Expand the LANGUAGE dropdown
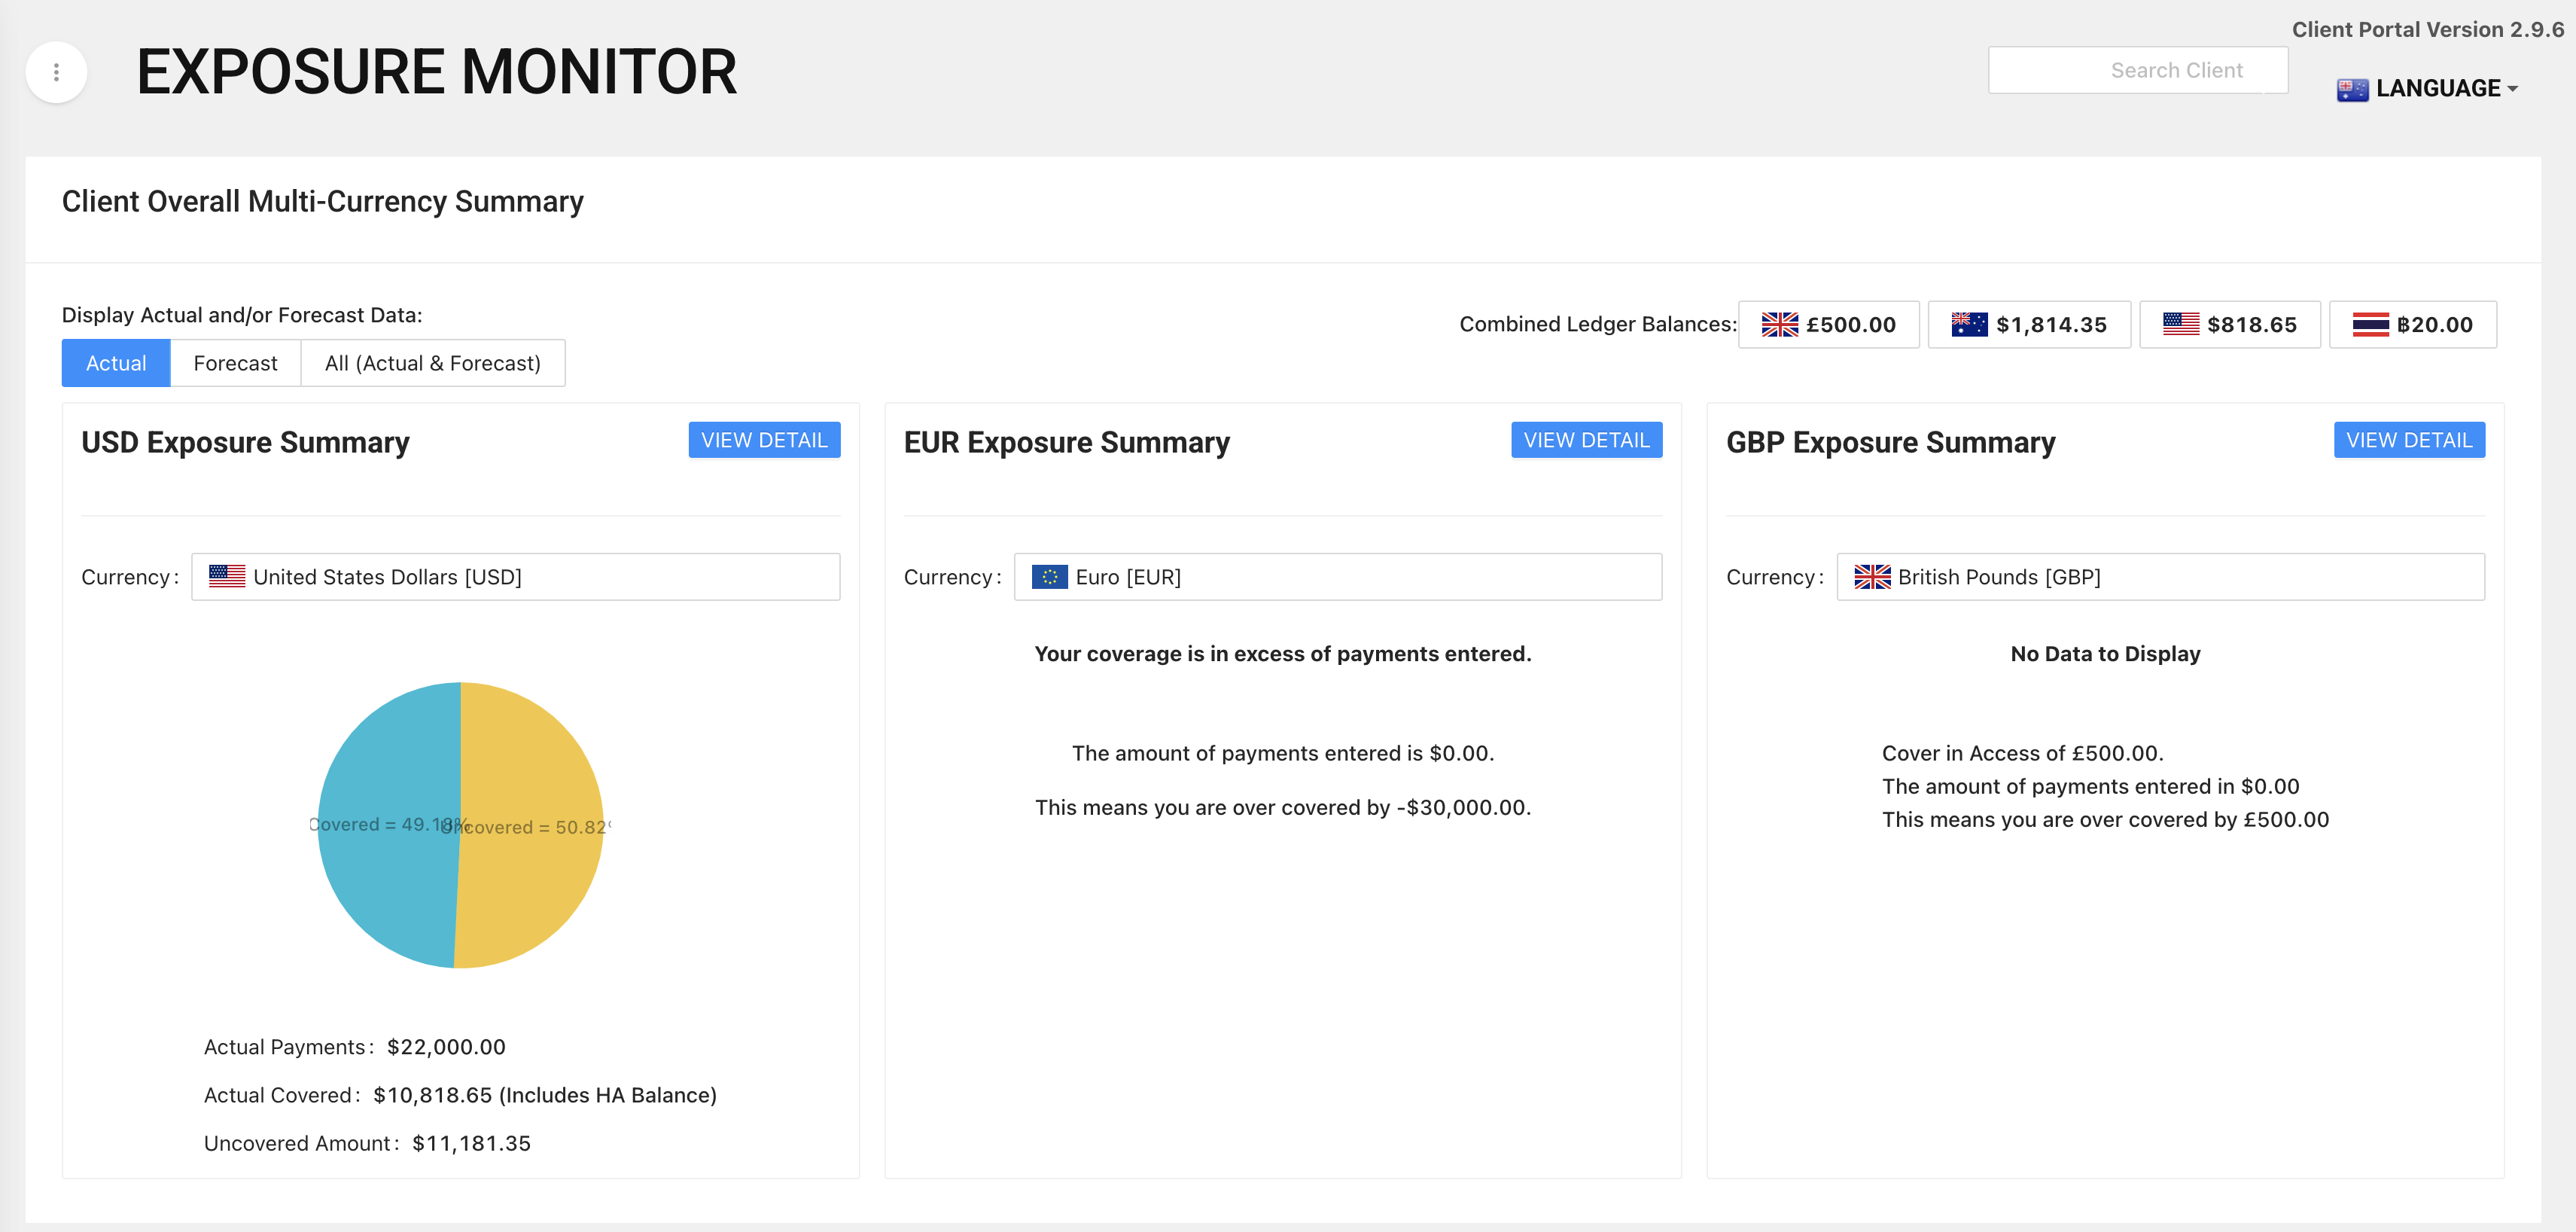Image resolution: width=2576 pixels, height=1232 pixels. (2446, 89)
